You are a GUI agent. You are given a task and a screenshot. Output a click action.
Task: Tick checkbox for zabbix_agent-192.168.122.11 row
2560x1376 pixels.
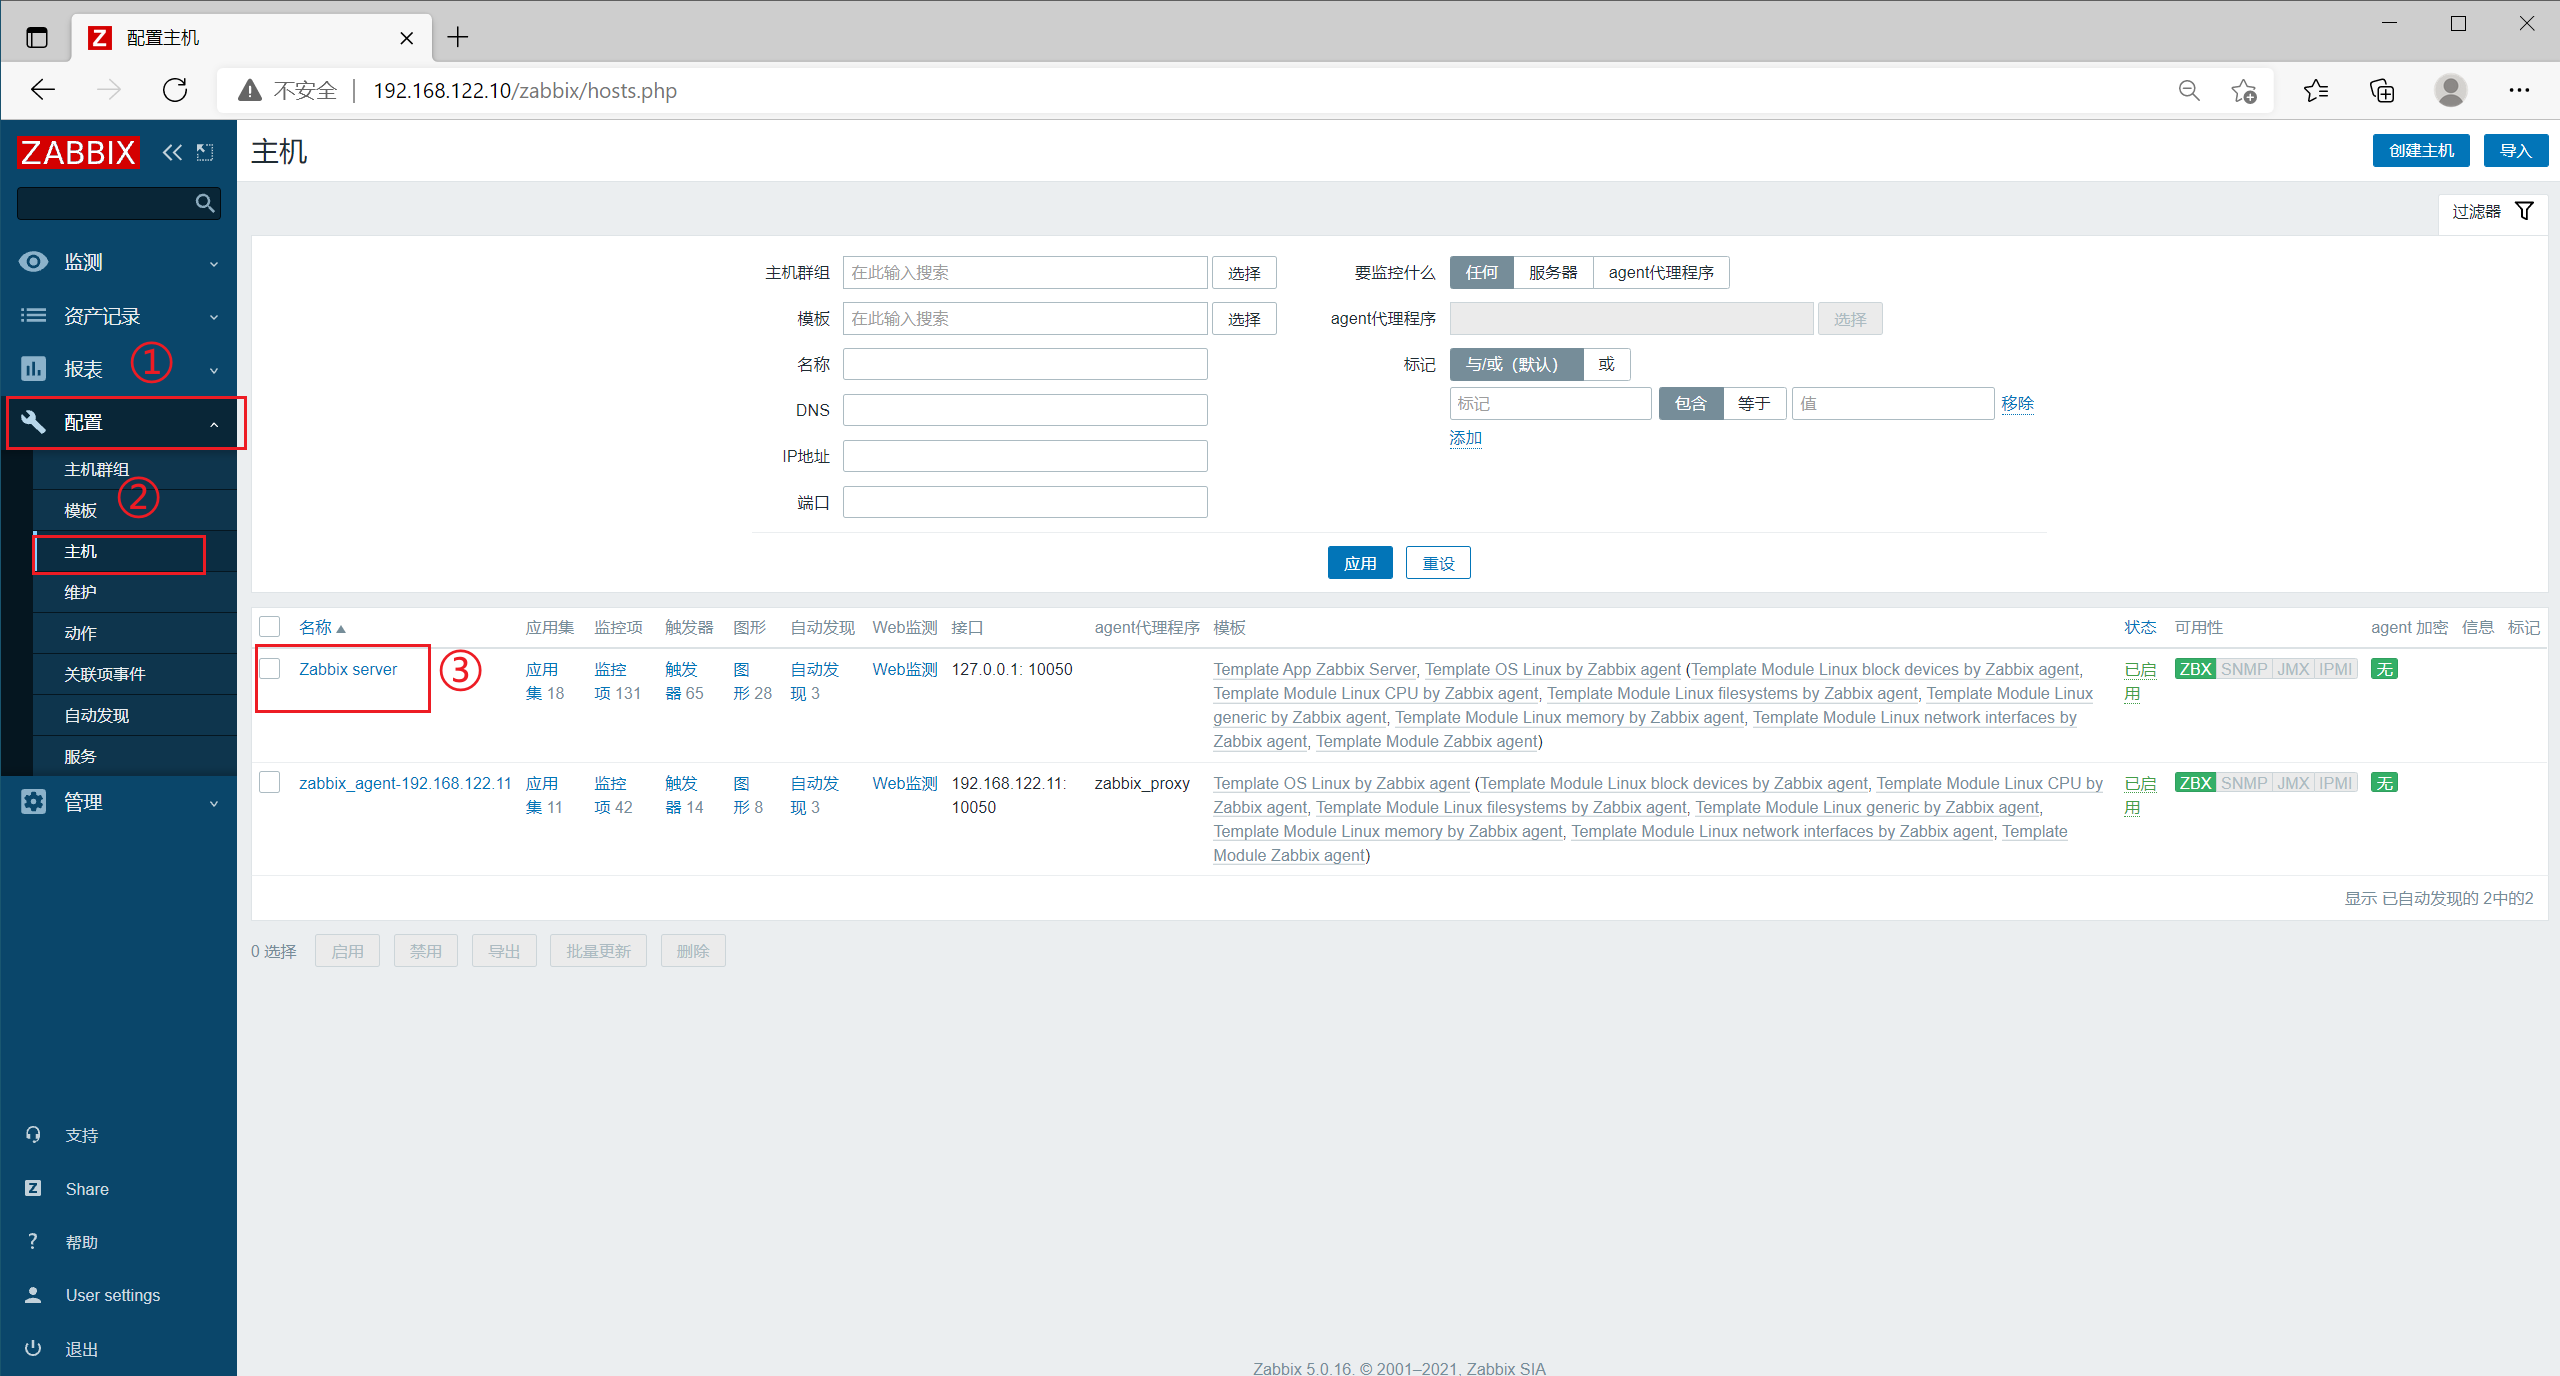point(270,782)
